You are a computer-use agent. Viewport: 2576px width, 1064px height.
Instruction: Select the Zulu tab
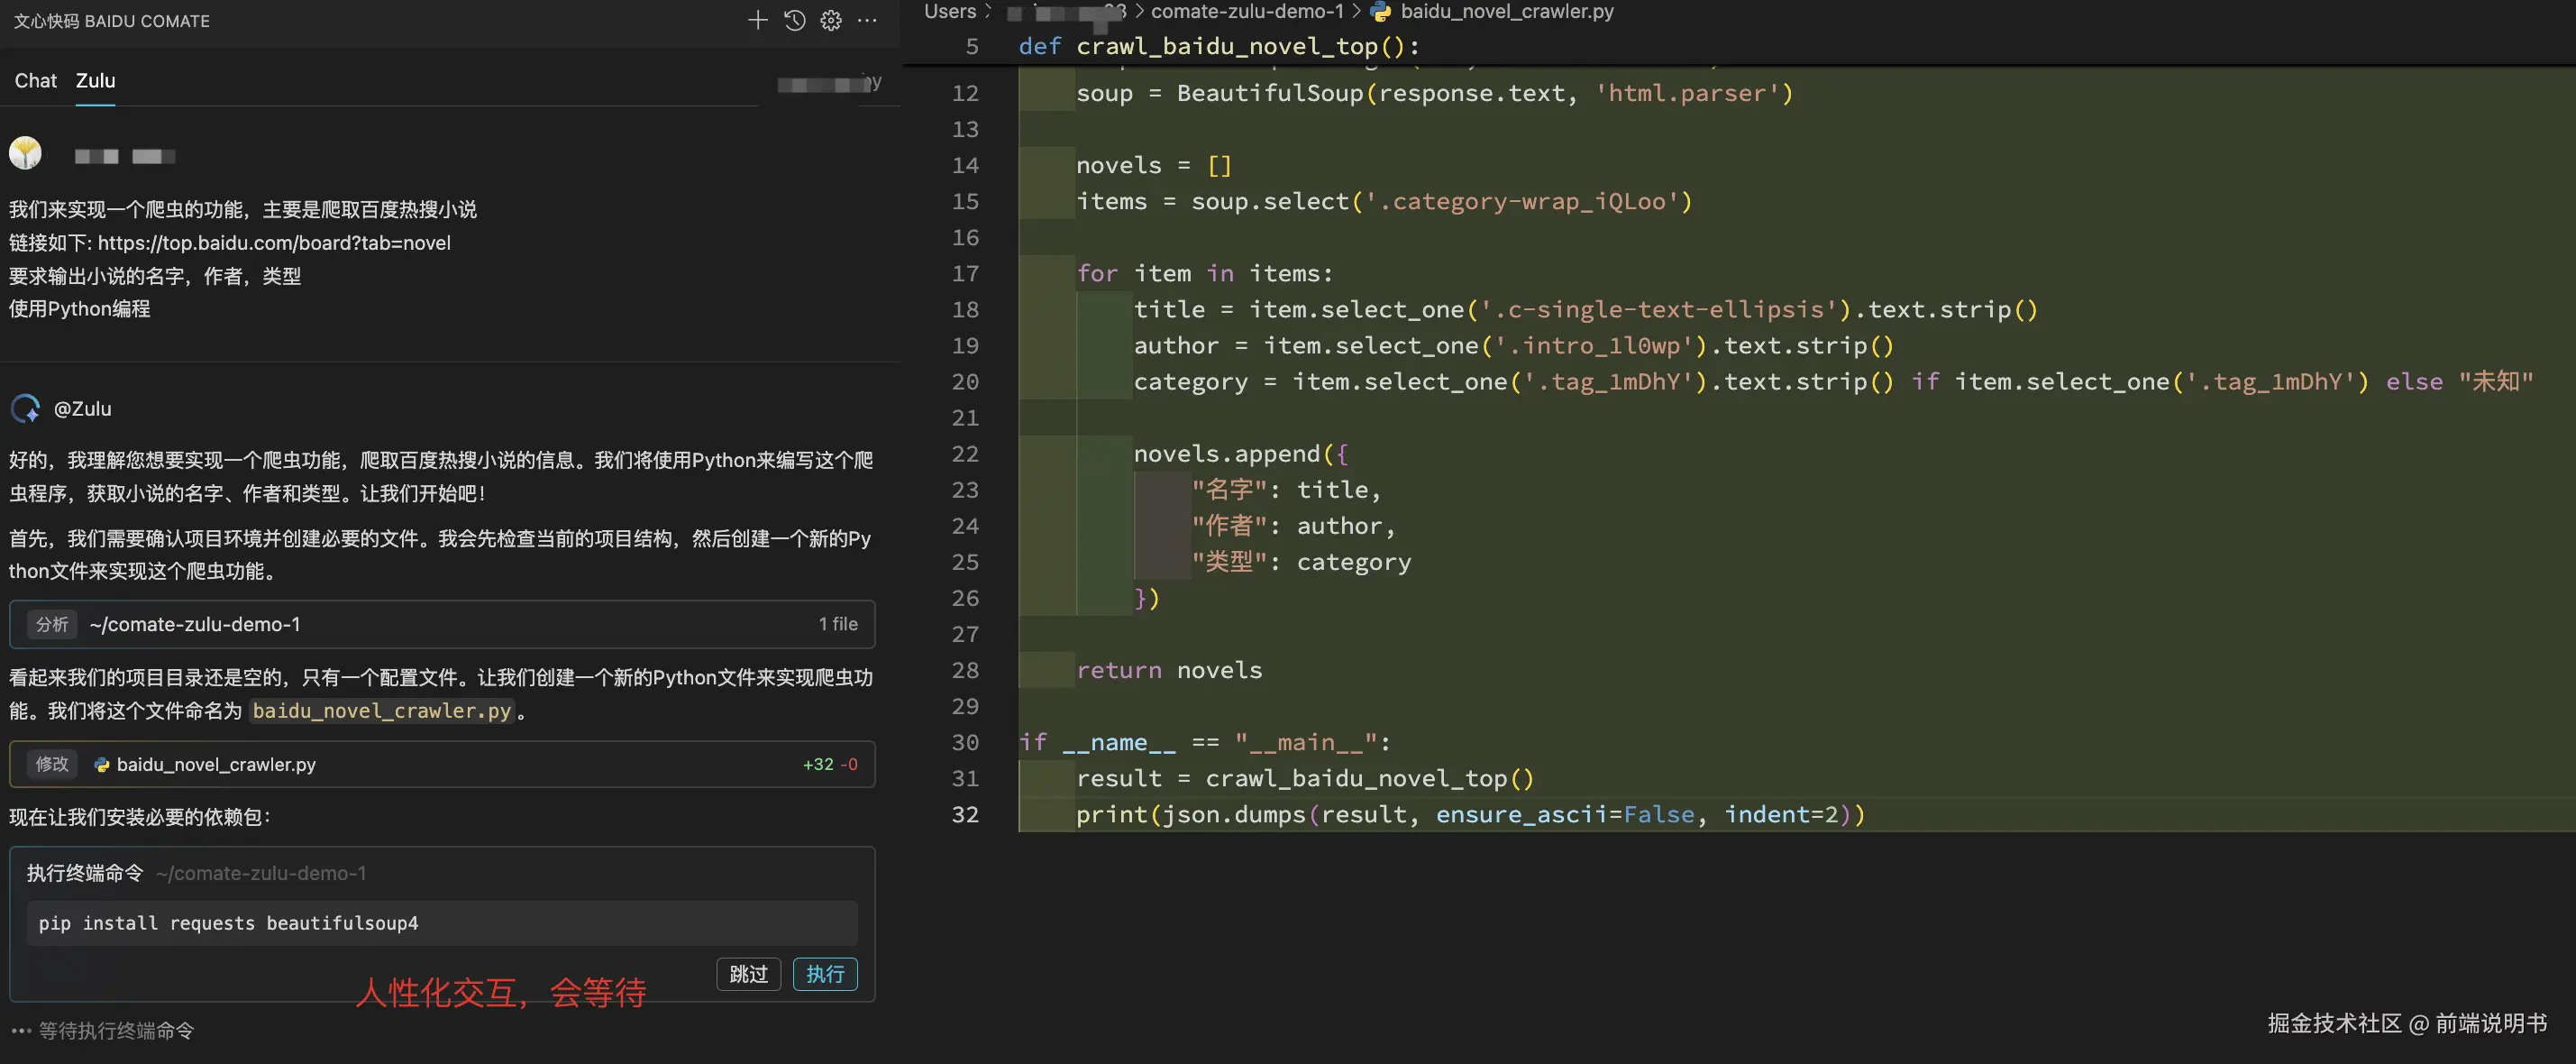95,81
